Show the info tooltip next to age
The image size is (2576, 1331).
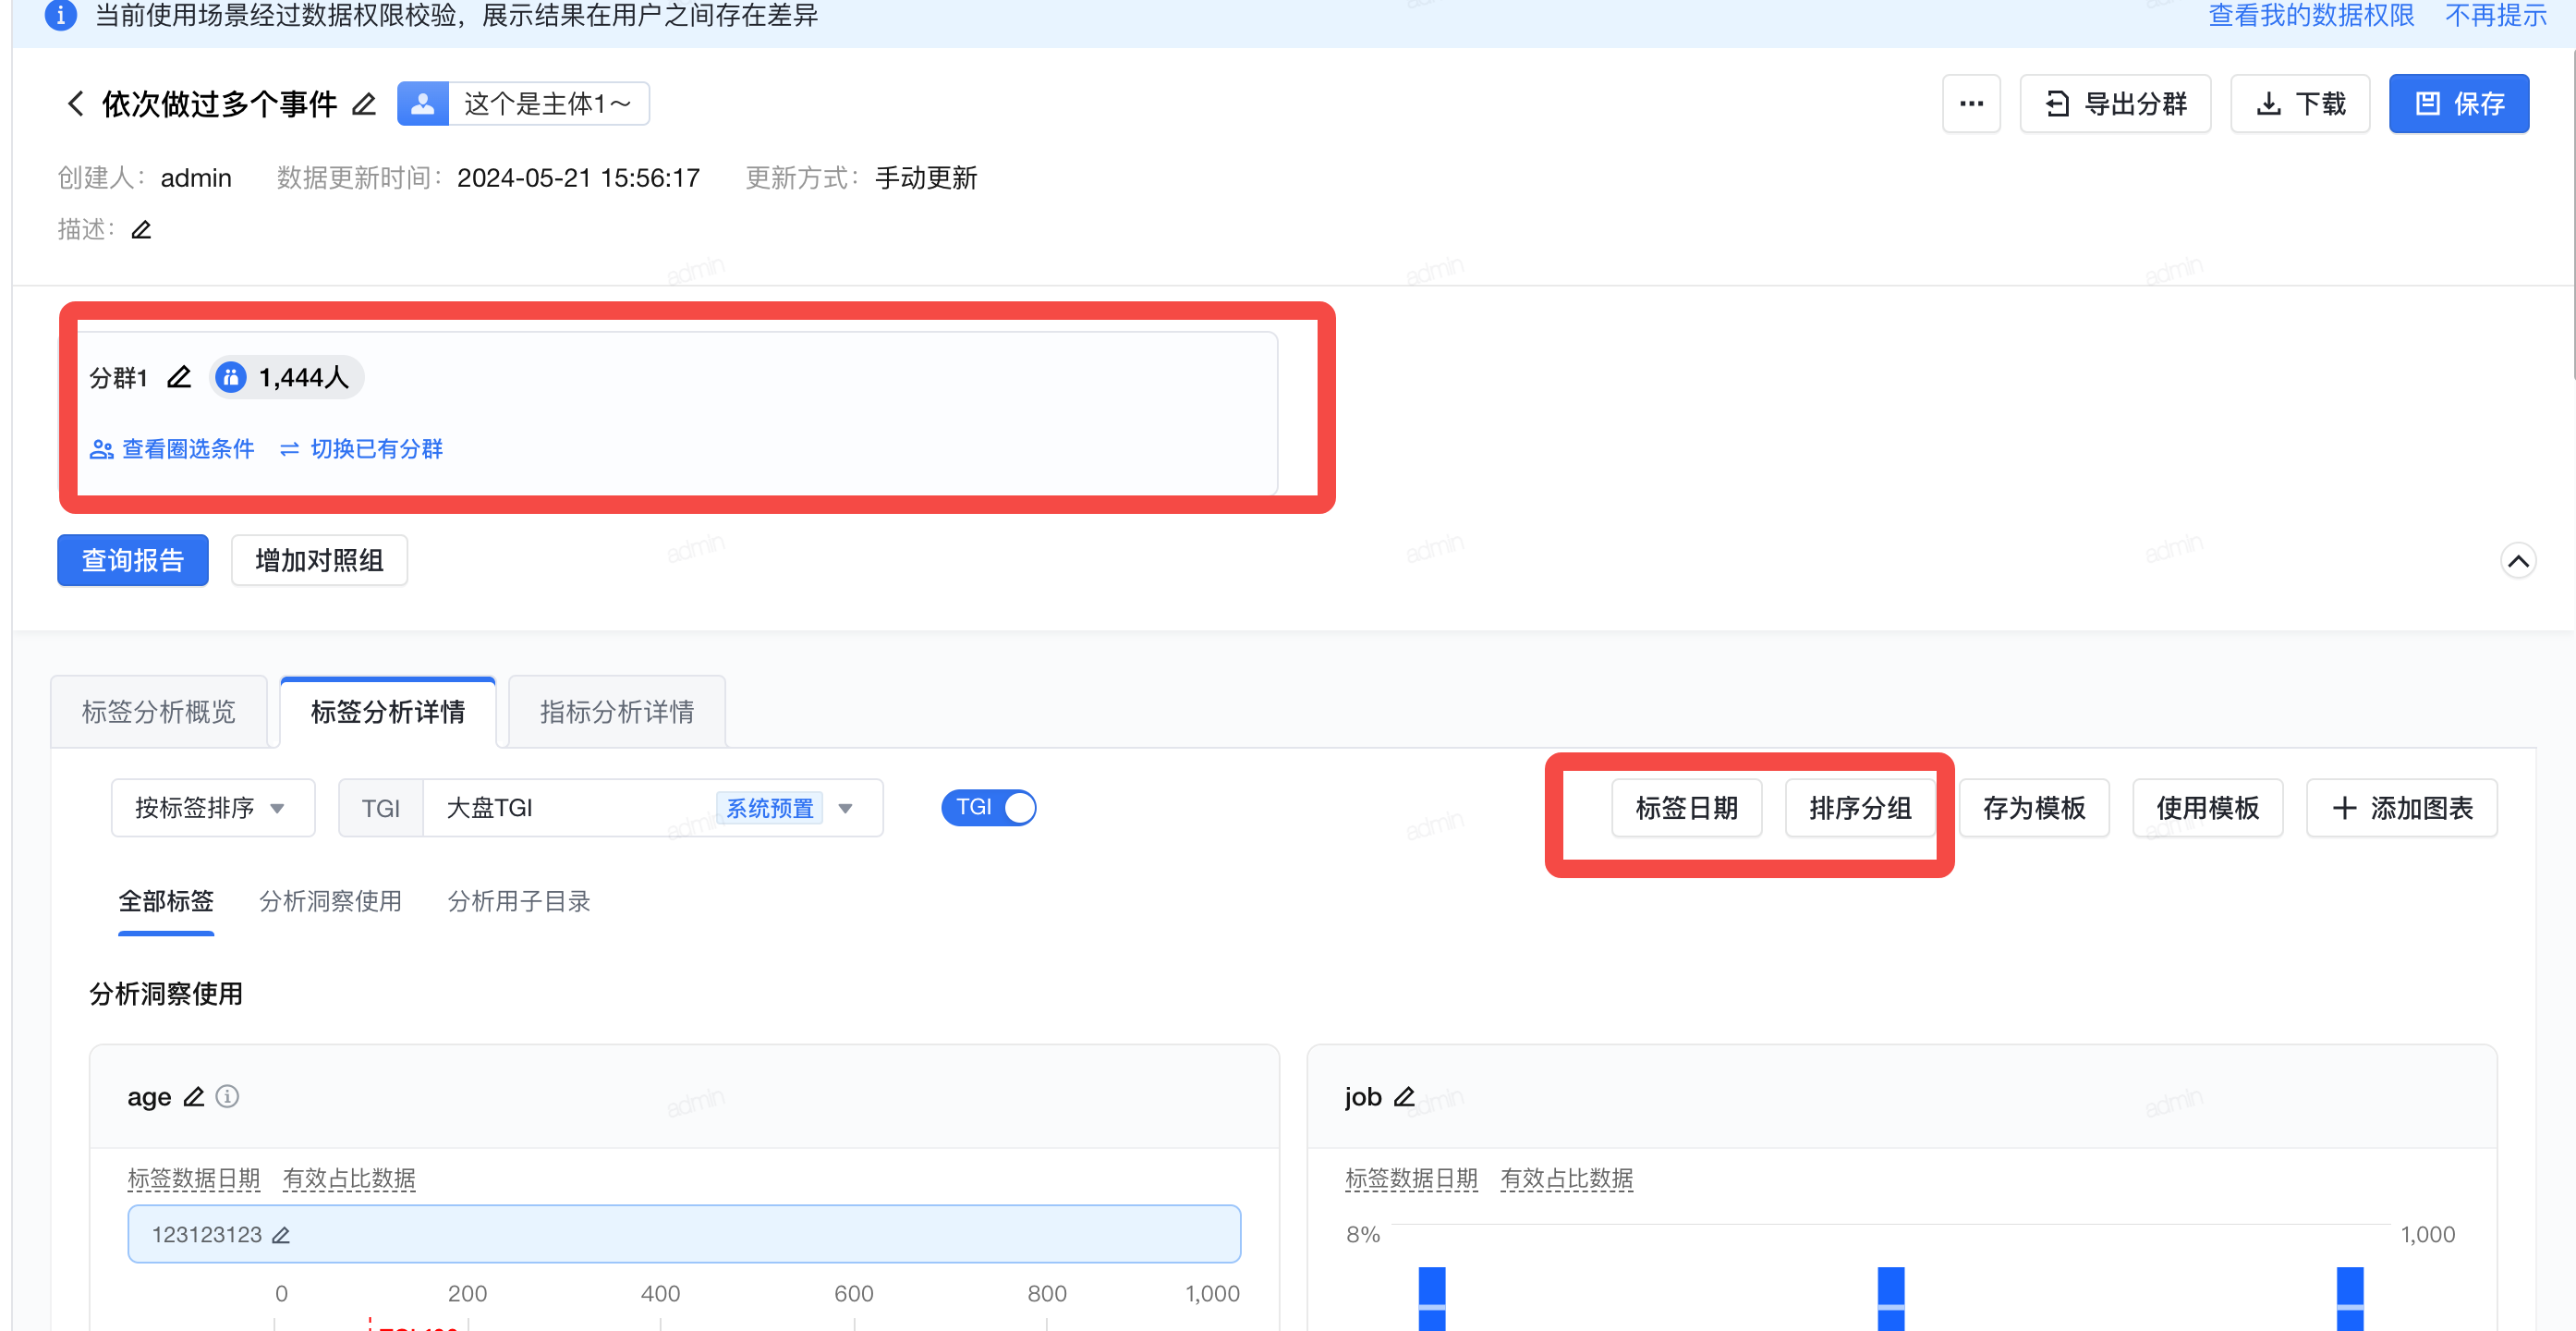coord(228,1097)
